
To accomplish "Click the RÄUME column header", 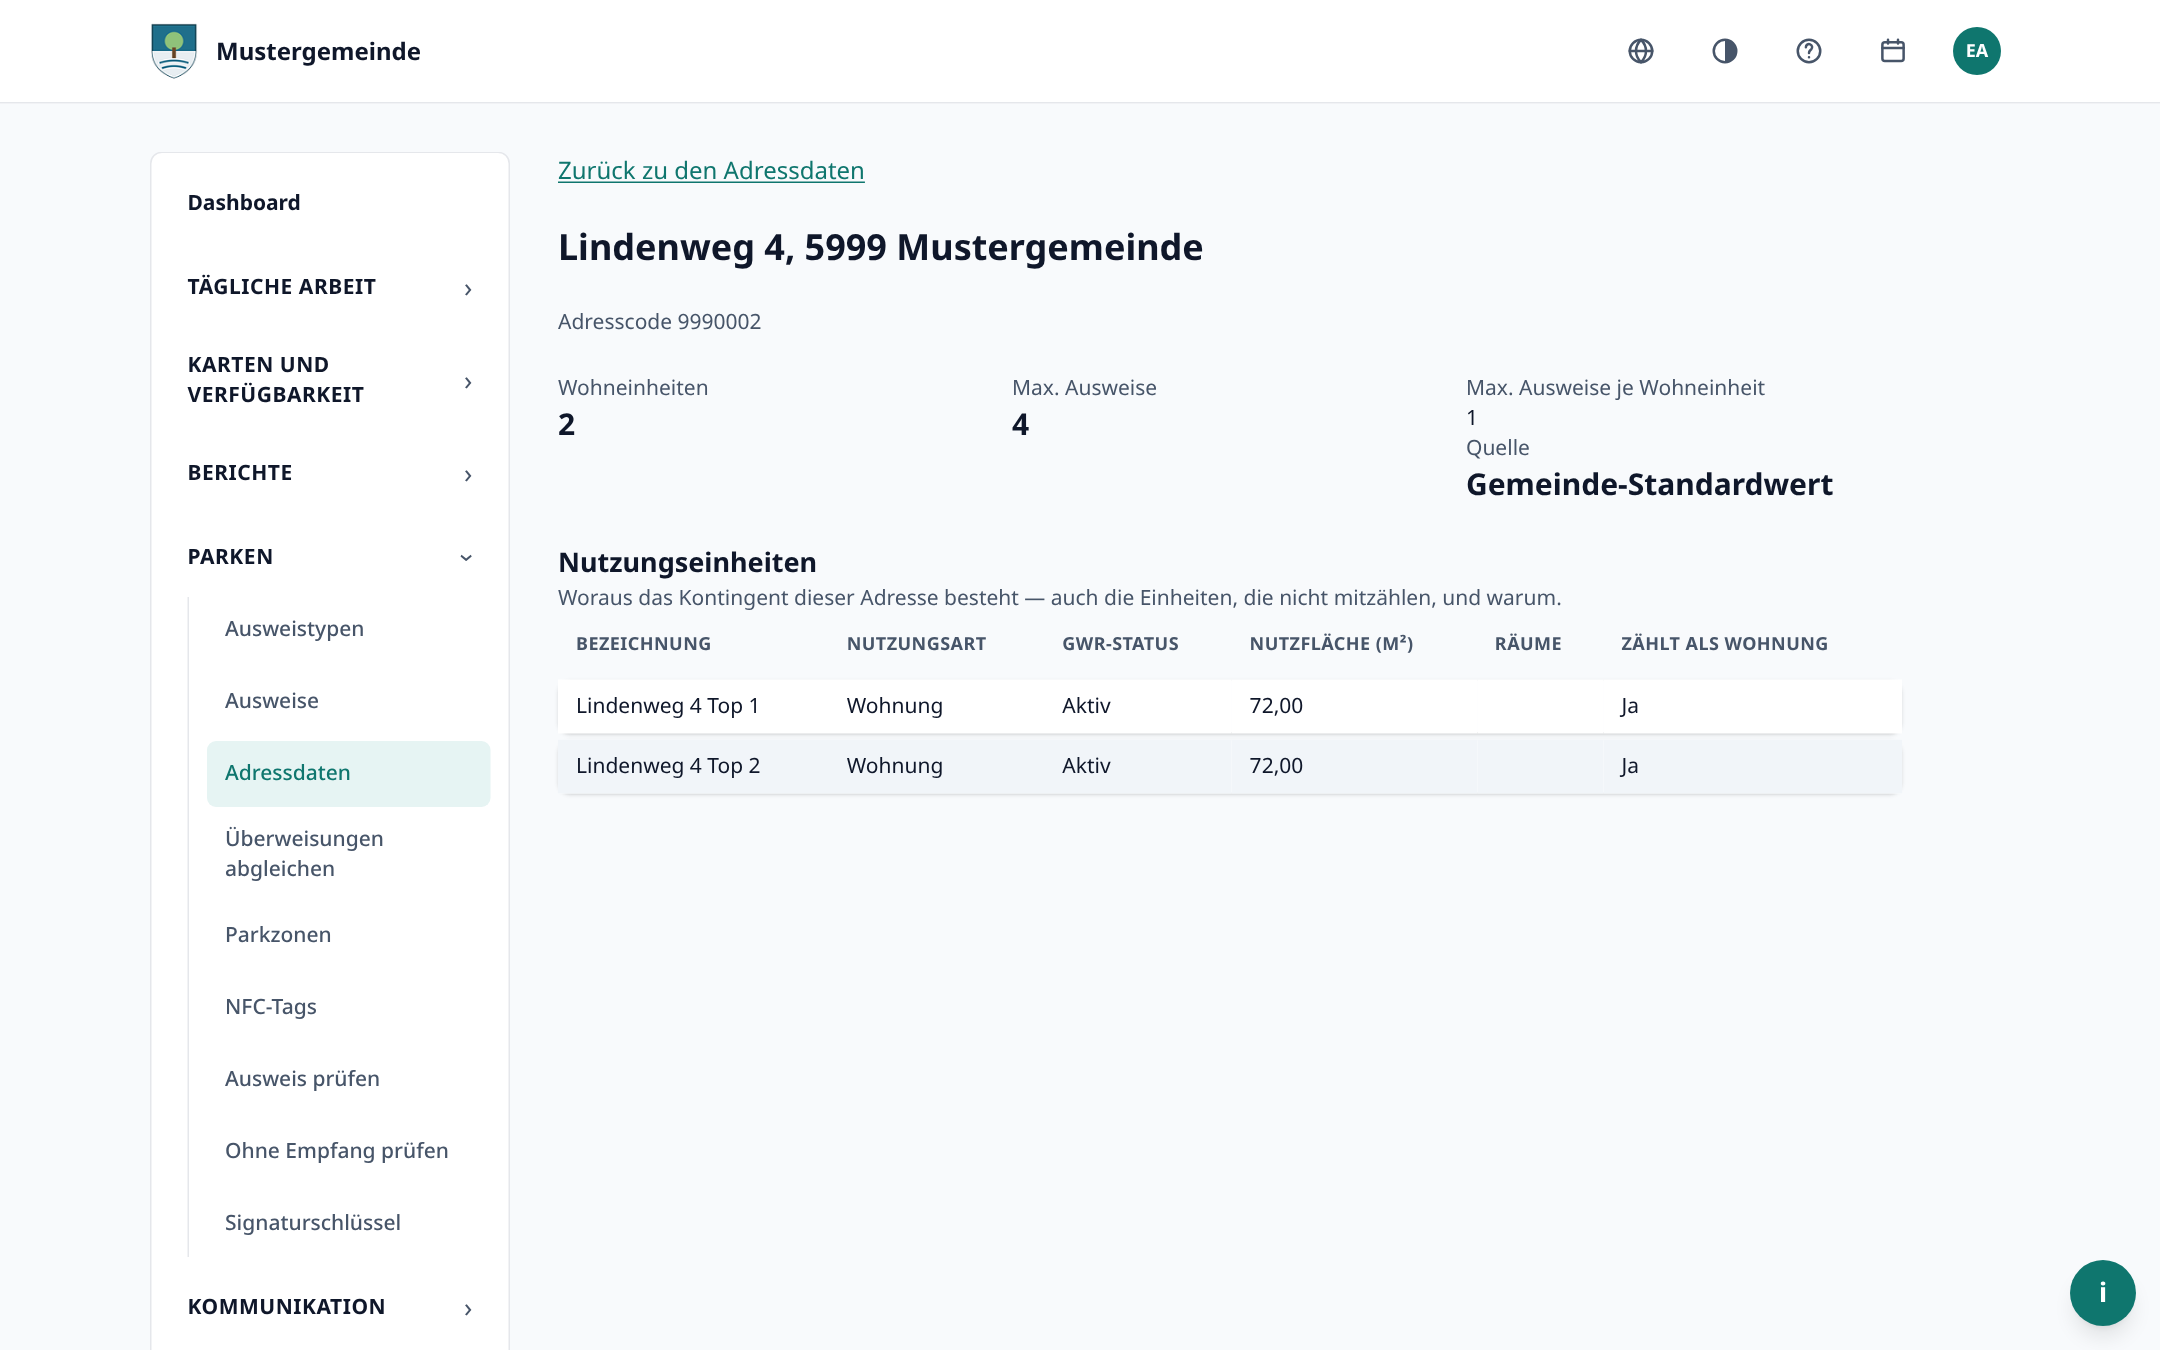I will [x=1528, y=644].
